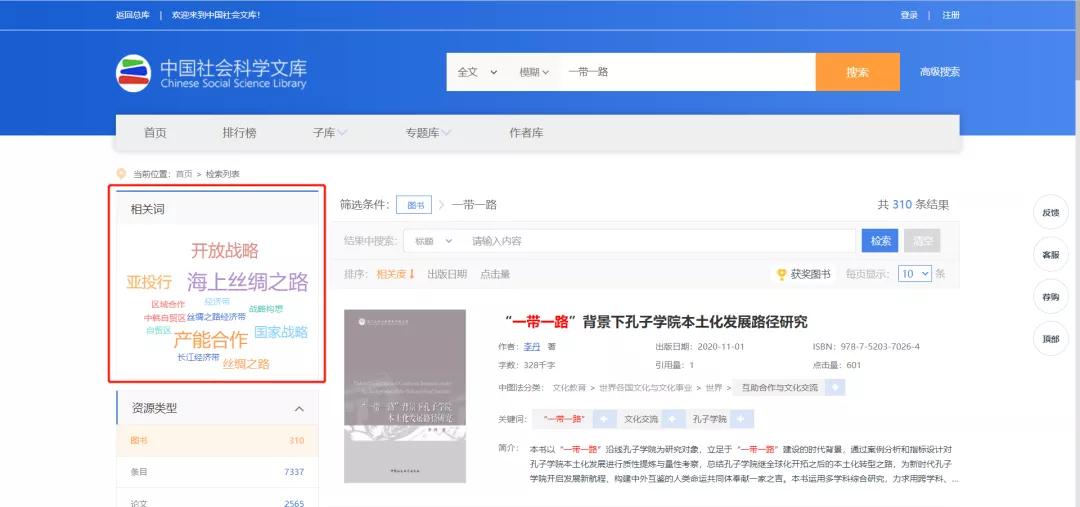Click related word 区域合作
1080x507 pixels.
point(168,304)
